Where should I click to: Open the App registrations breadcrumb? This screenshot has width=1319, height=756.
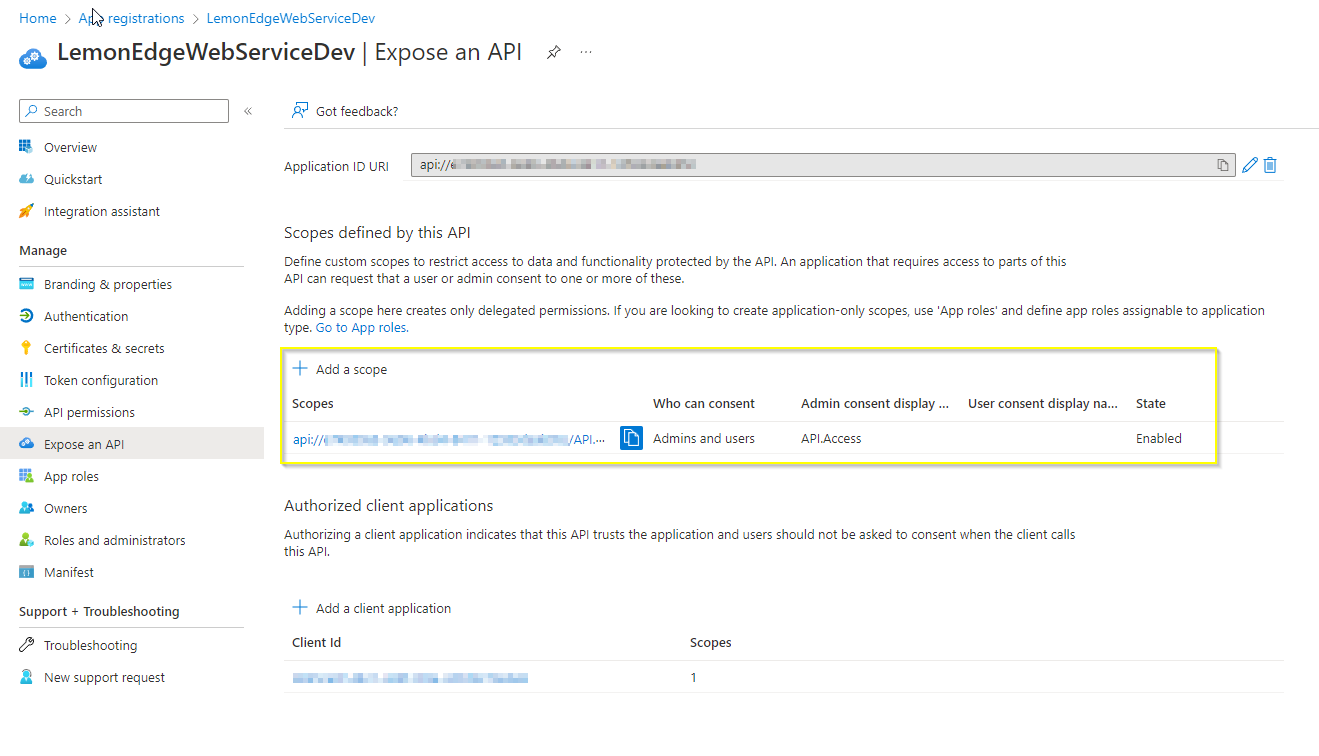(131, 17)
